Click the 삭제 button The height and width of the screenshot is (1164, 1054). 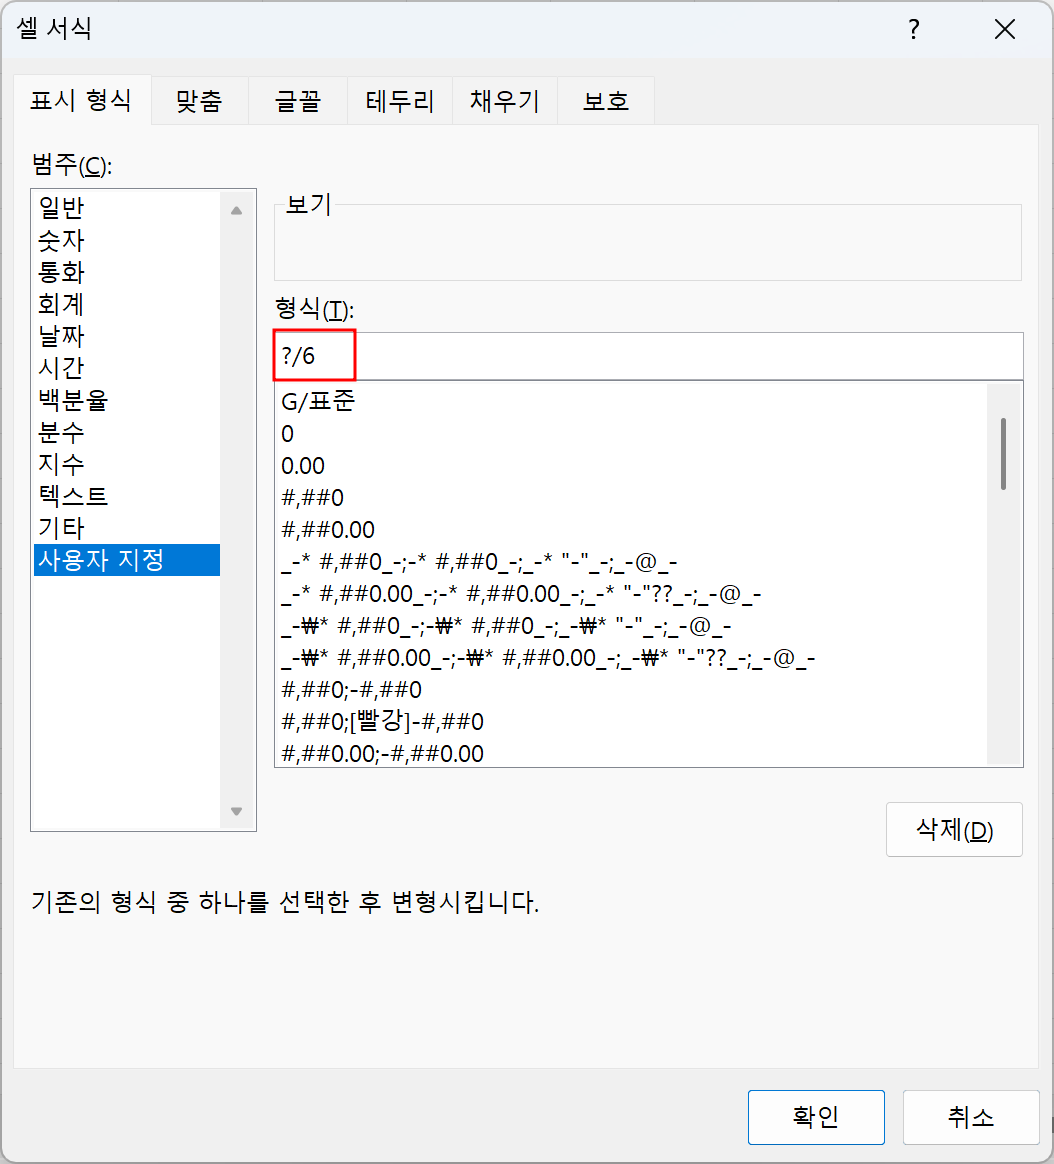click(953, 829)
